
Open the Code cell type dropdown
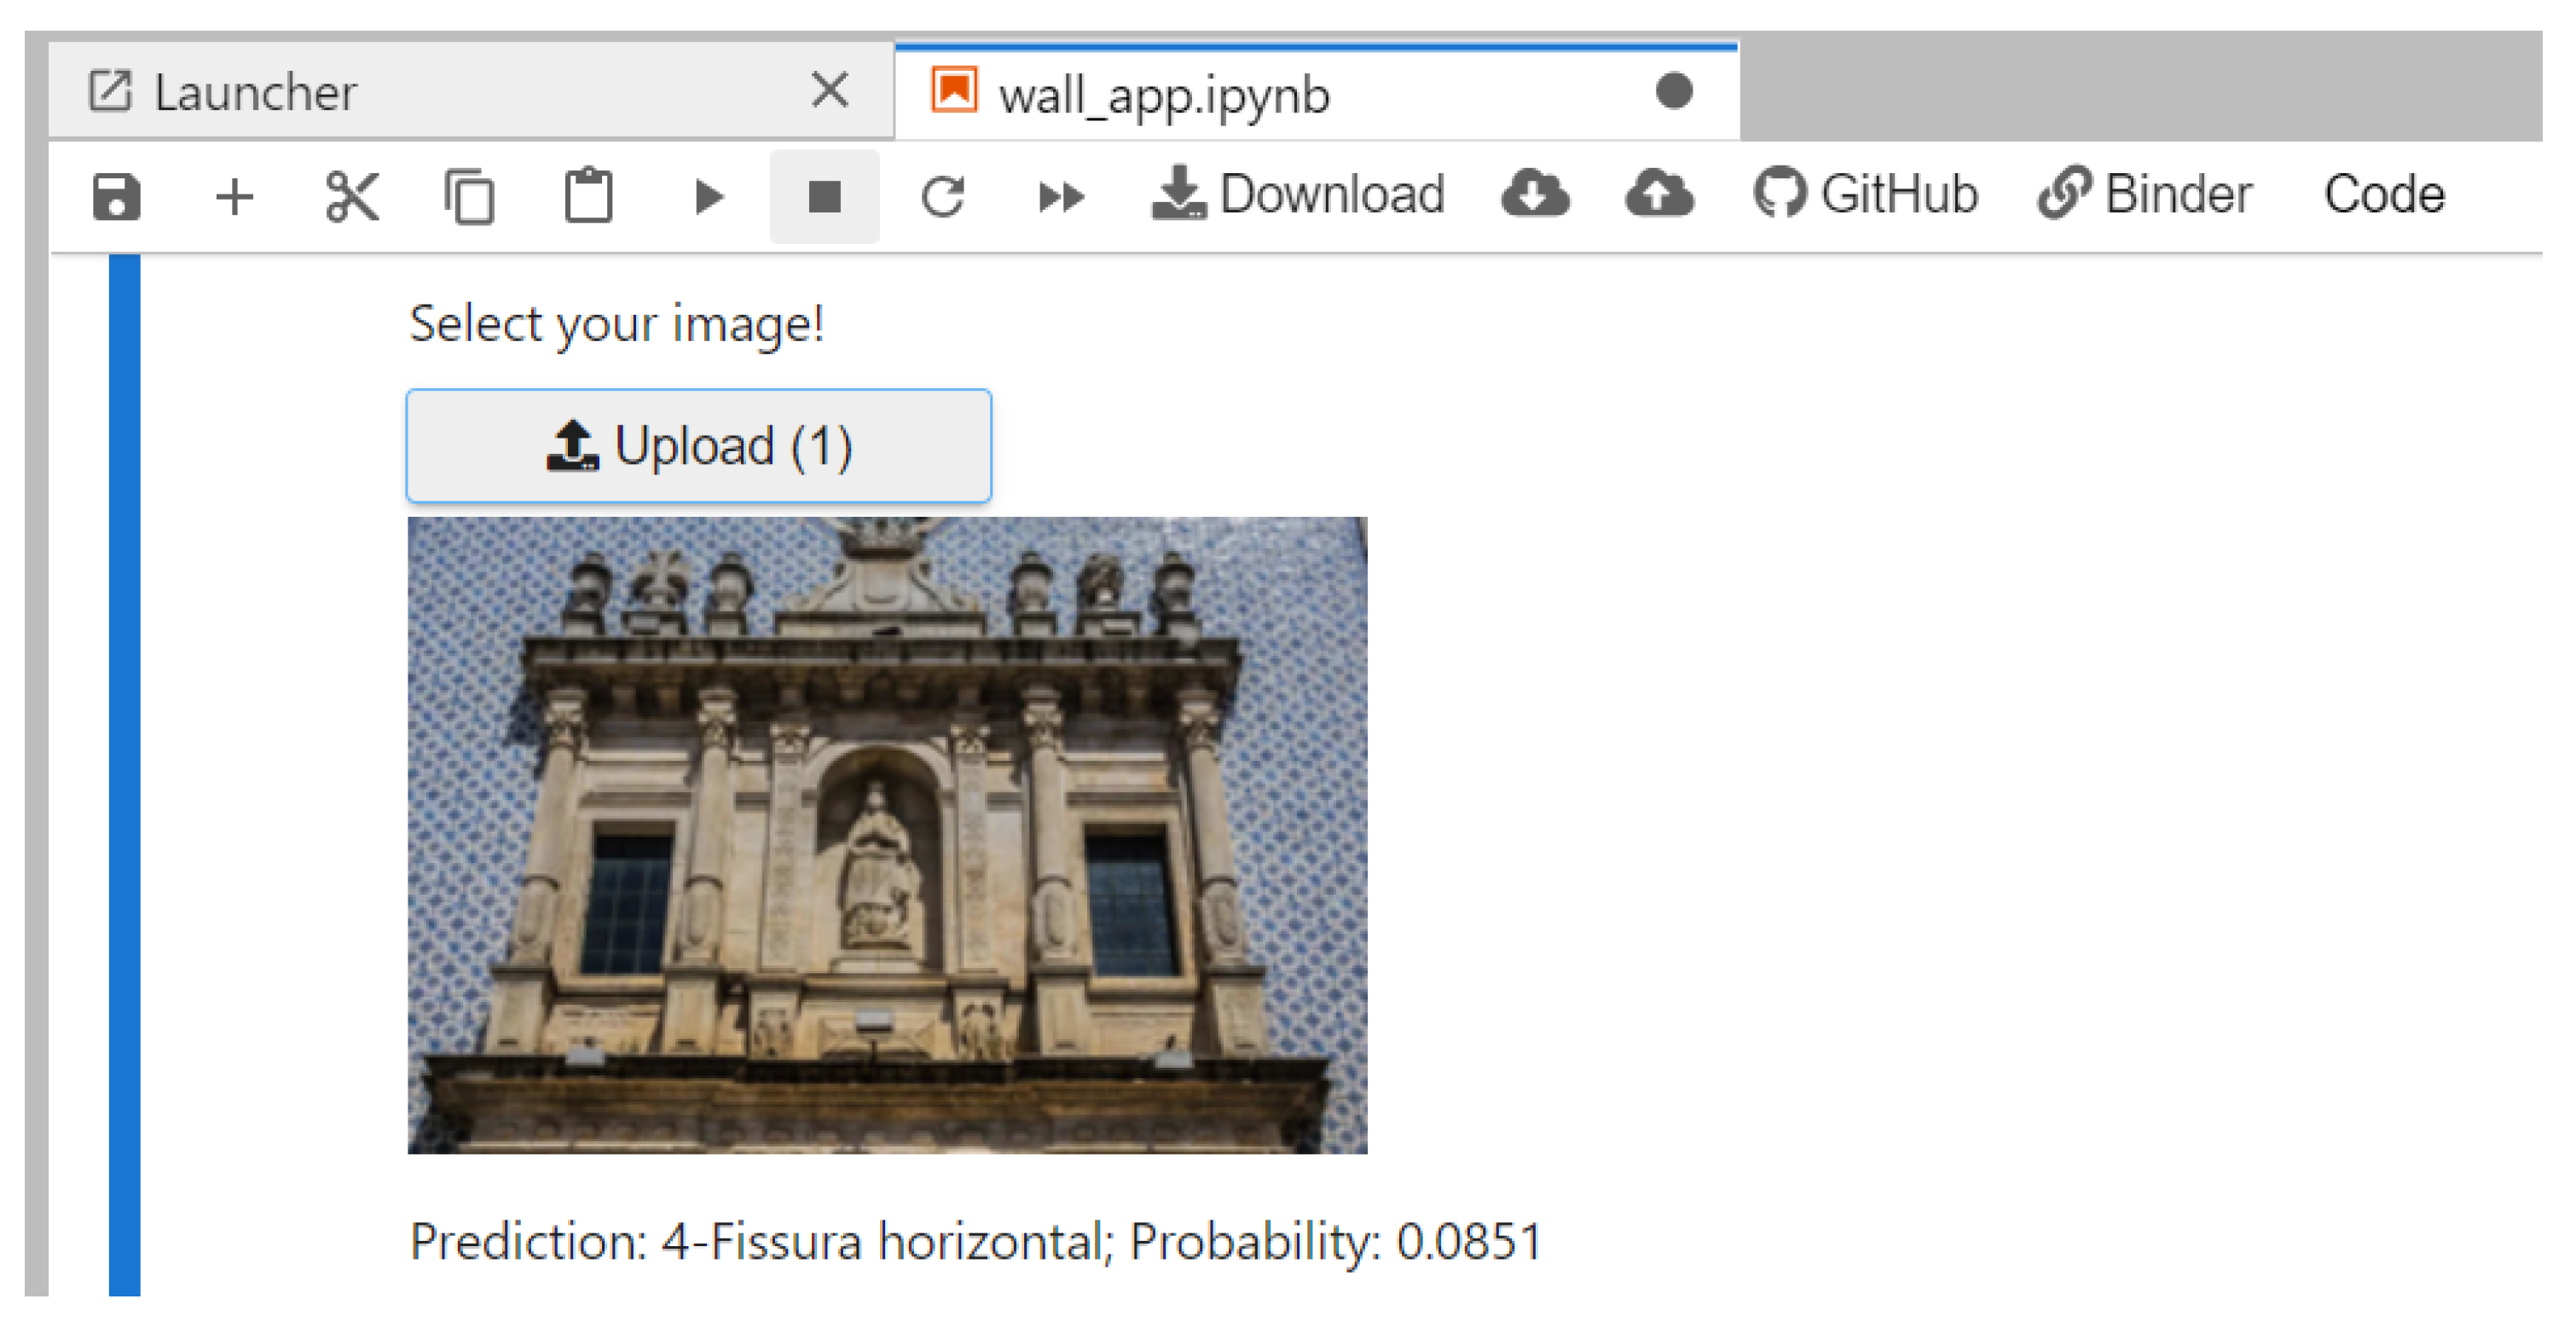point(2383,194)
